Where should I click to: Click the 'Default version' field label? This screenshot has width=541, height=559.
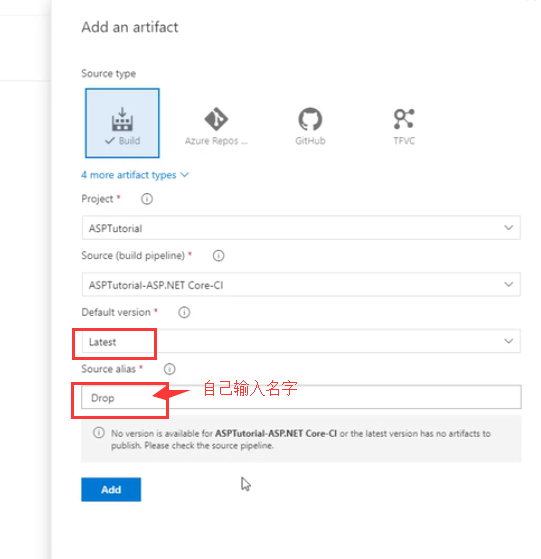coord(116,312)
